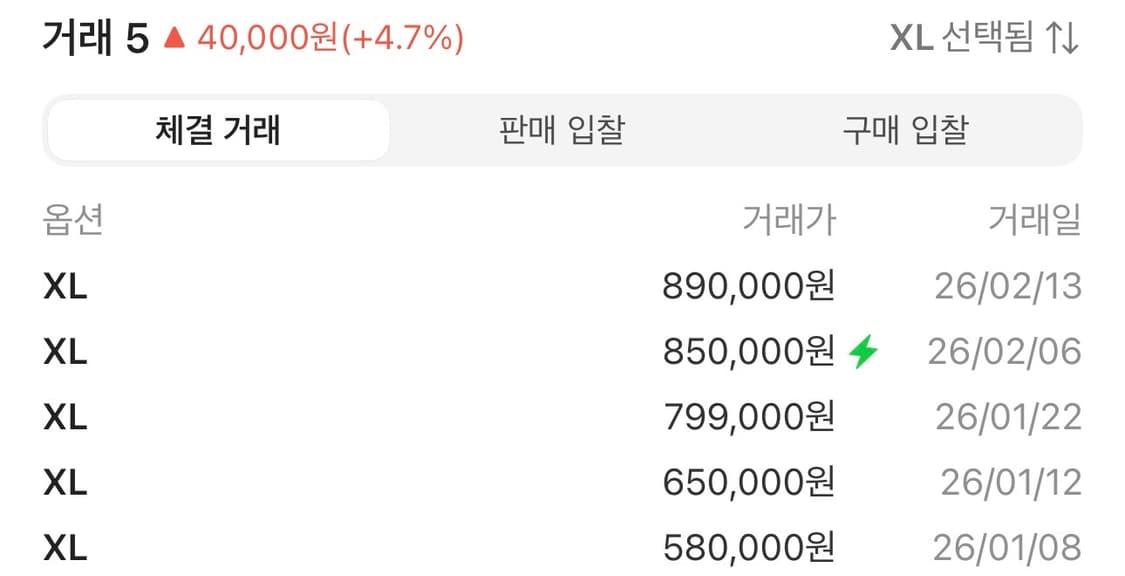
Task: Click the sorting arrows next to XL 선택됨
Action: (1064, 38)
